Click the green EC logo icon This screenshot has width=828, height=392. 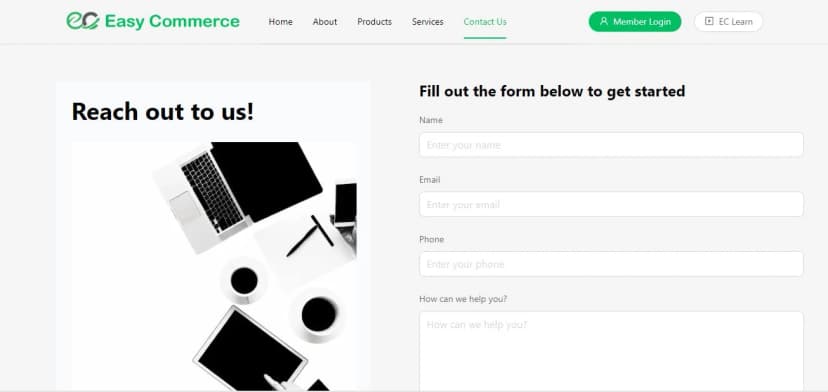(x=83, y=21)
